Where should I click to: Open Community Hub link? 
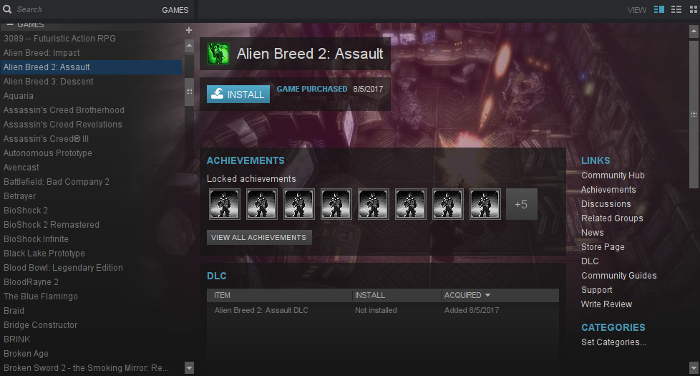pyautogui.click(x=612, y=175)
